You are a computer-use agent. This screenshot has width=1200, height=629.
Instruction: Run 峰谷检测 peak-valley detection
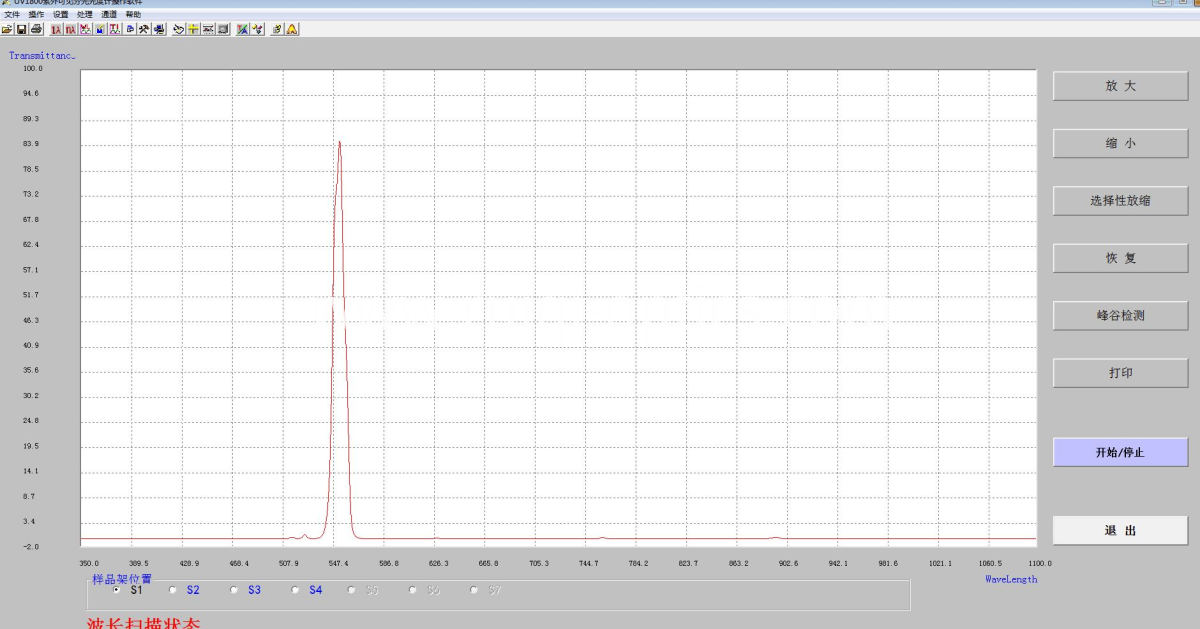pos(1120,315)
